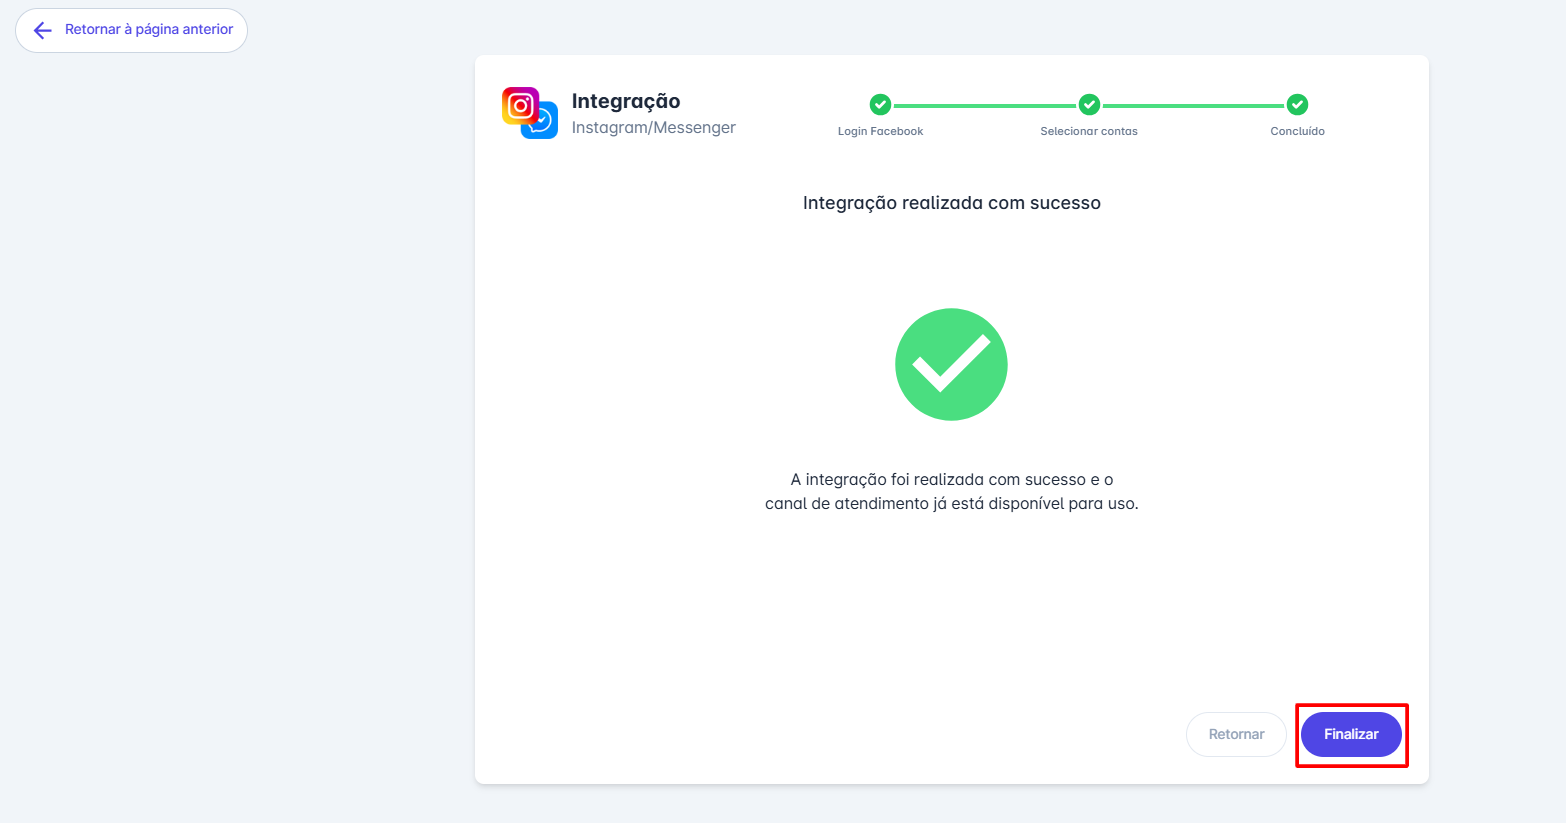Viewport: 1566px width, 823px height.
Task: Click the "canal de atendimento já está disponível" line
Action: point(951,504)
